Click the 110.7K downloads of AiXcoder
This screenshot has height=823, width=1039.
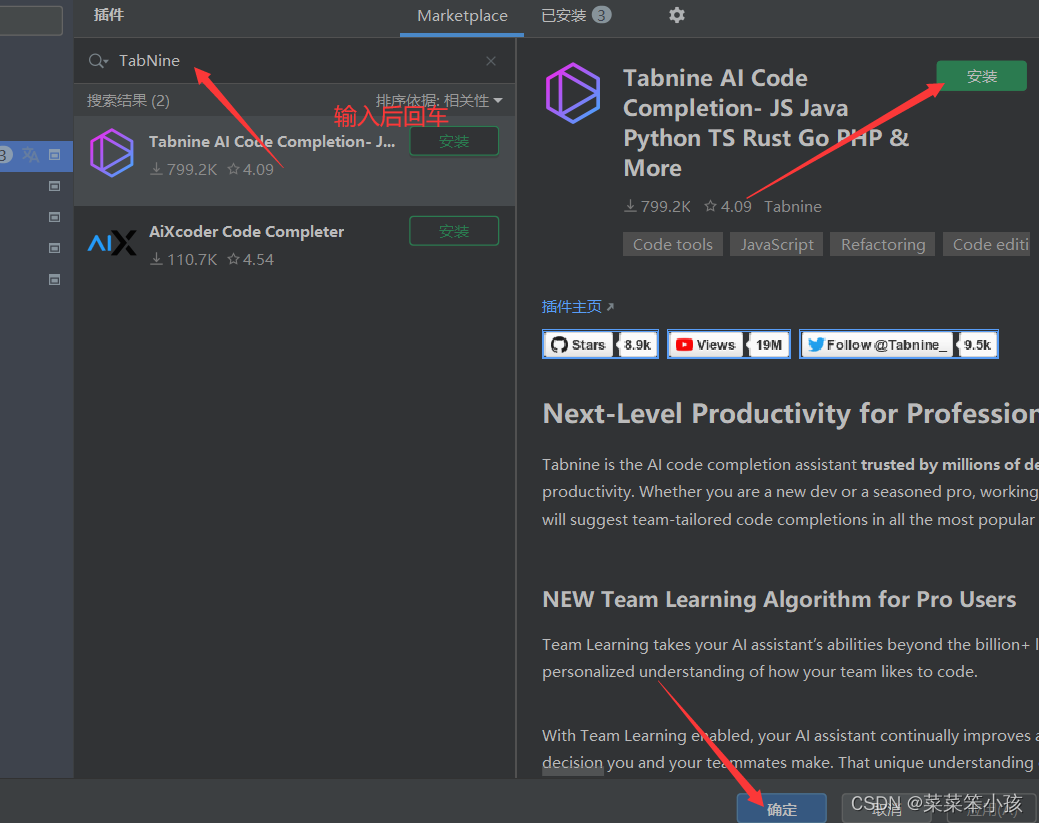pos(184,260)
